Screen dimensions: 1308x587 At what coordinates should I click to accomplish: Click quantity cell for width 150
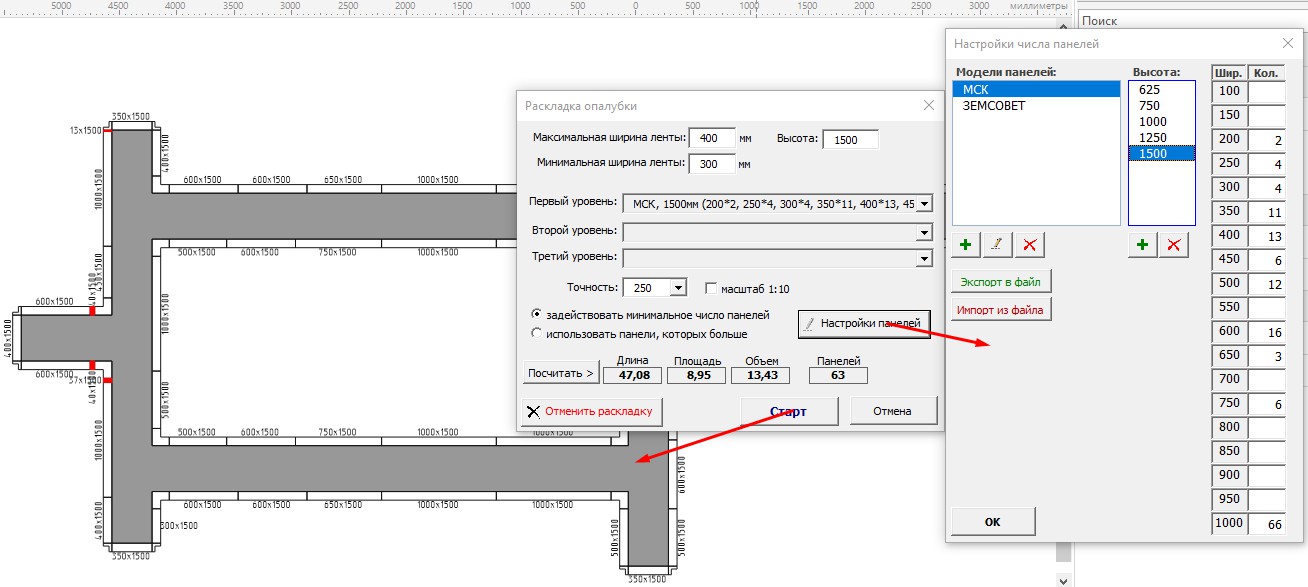(1266, 116)
